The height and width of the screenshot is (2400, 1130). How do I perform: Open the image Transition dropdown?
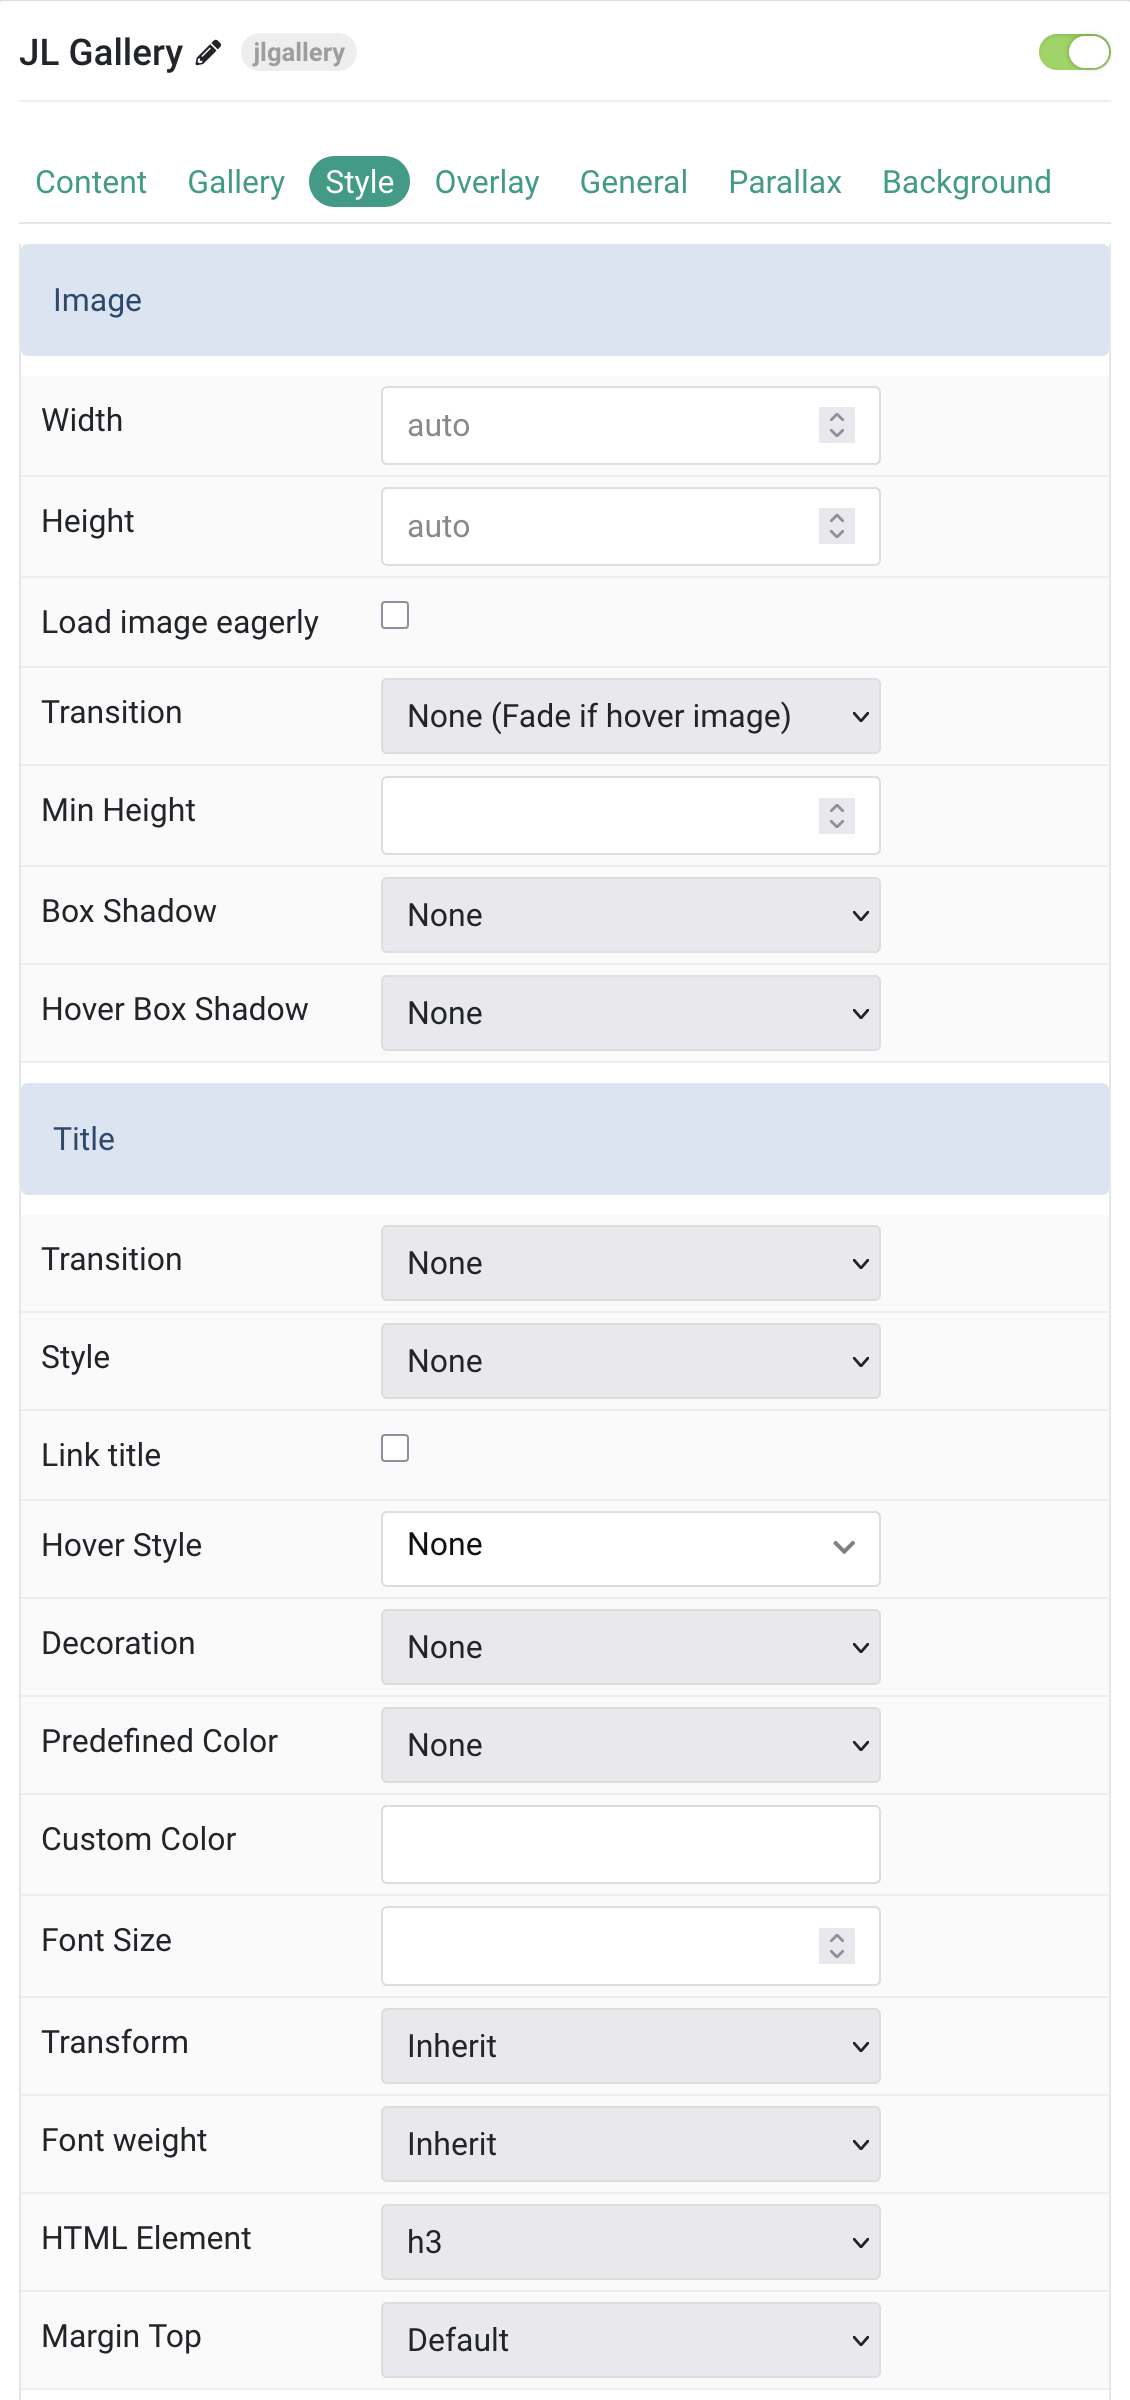point(631,716)
